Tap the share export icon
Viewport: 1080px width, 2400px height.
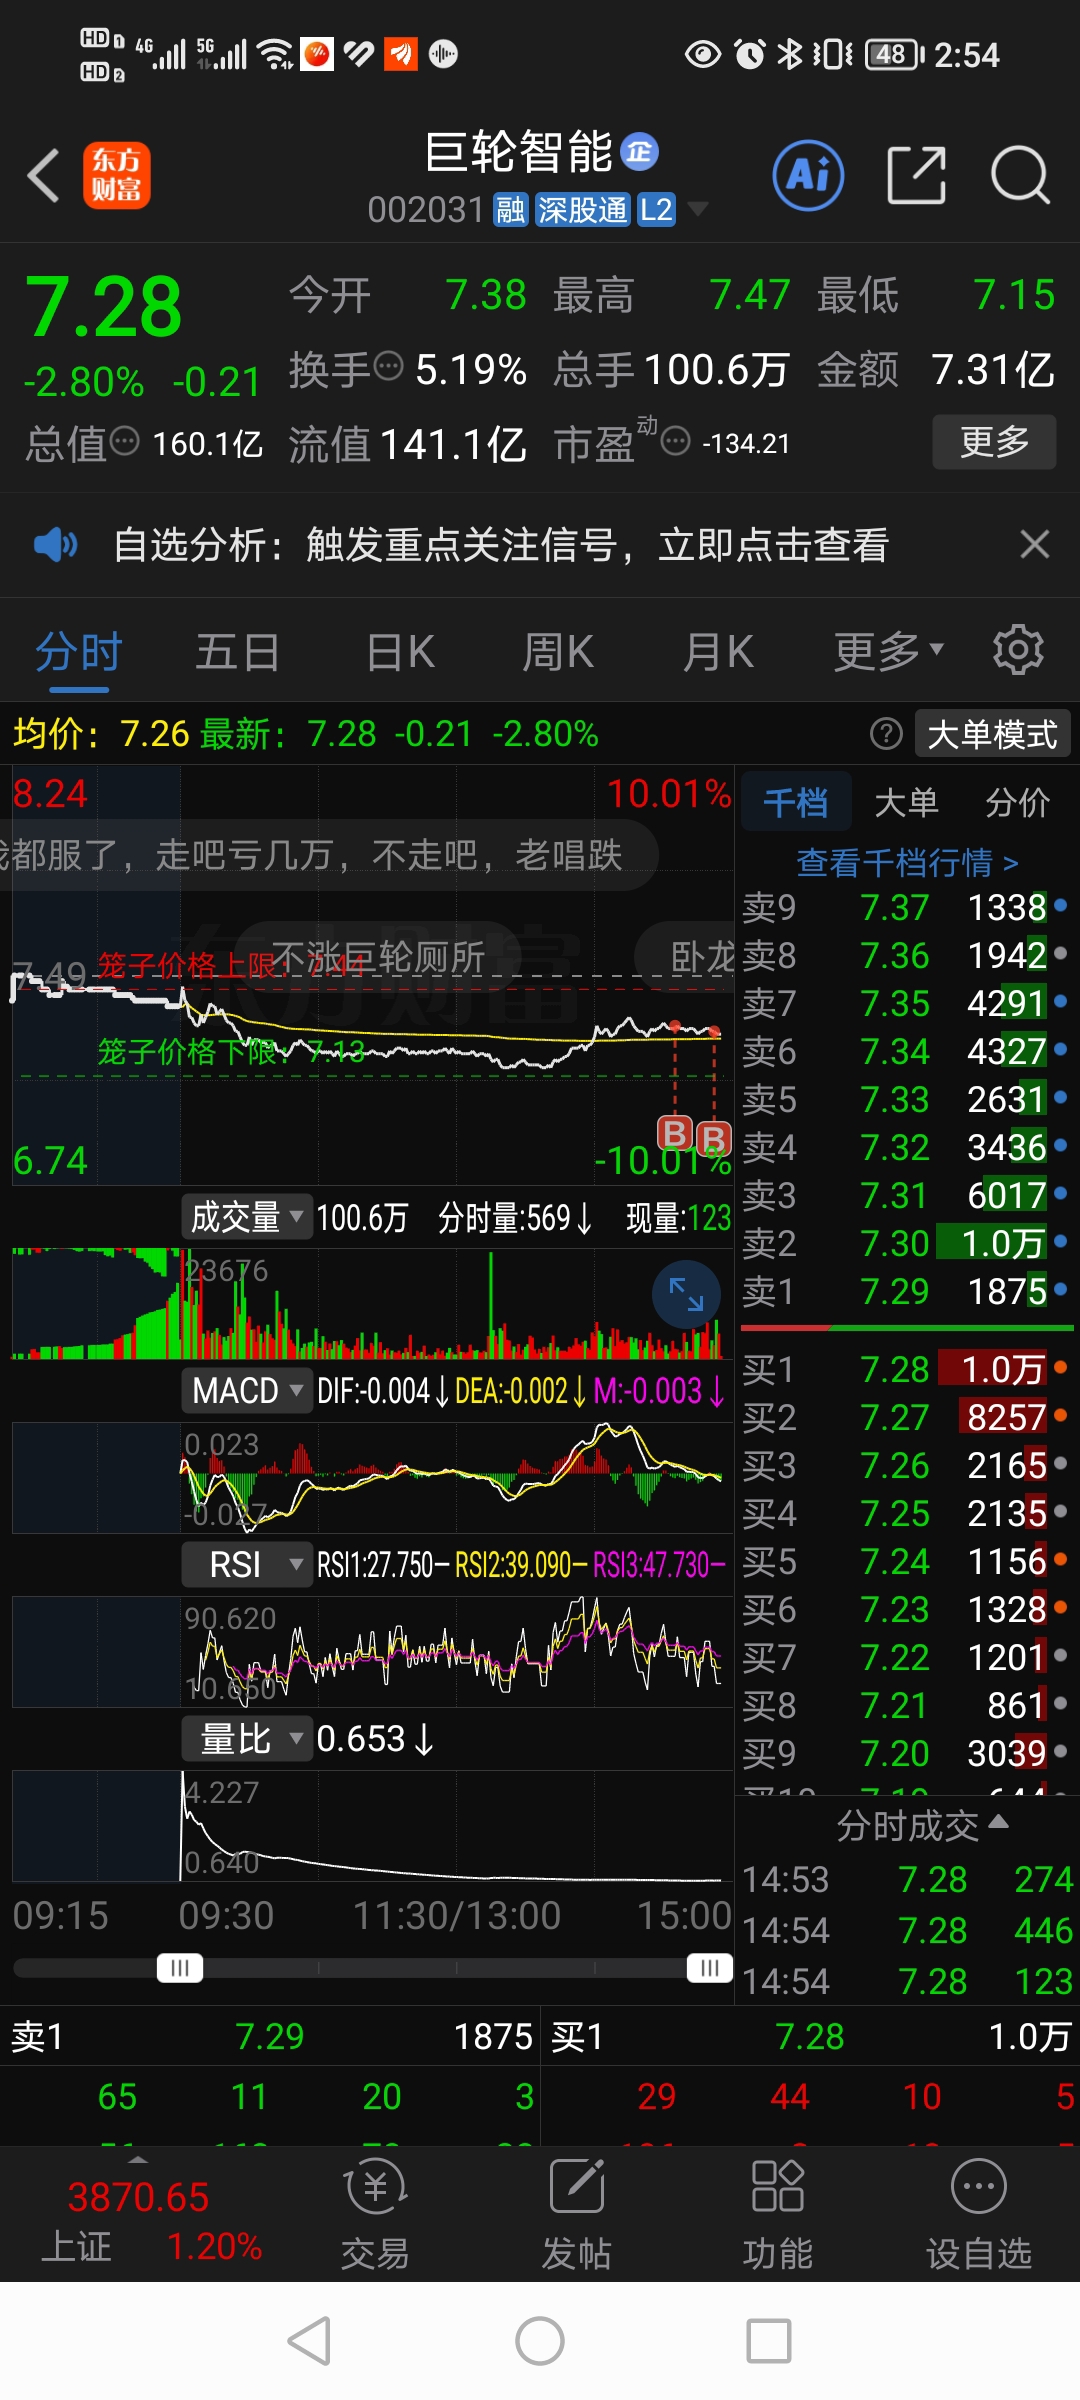click(917, 175)
